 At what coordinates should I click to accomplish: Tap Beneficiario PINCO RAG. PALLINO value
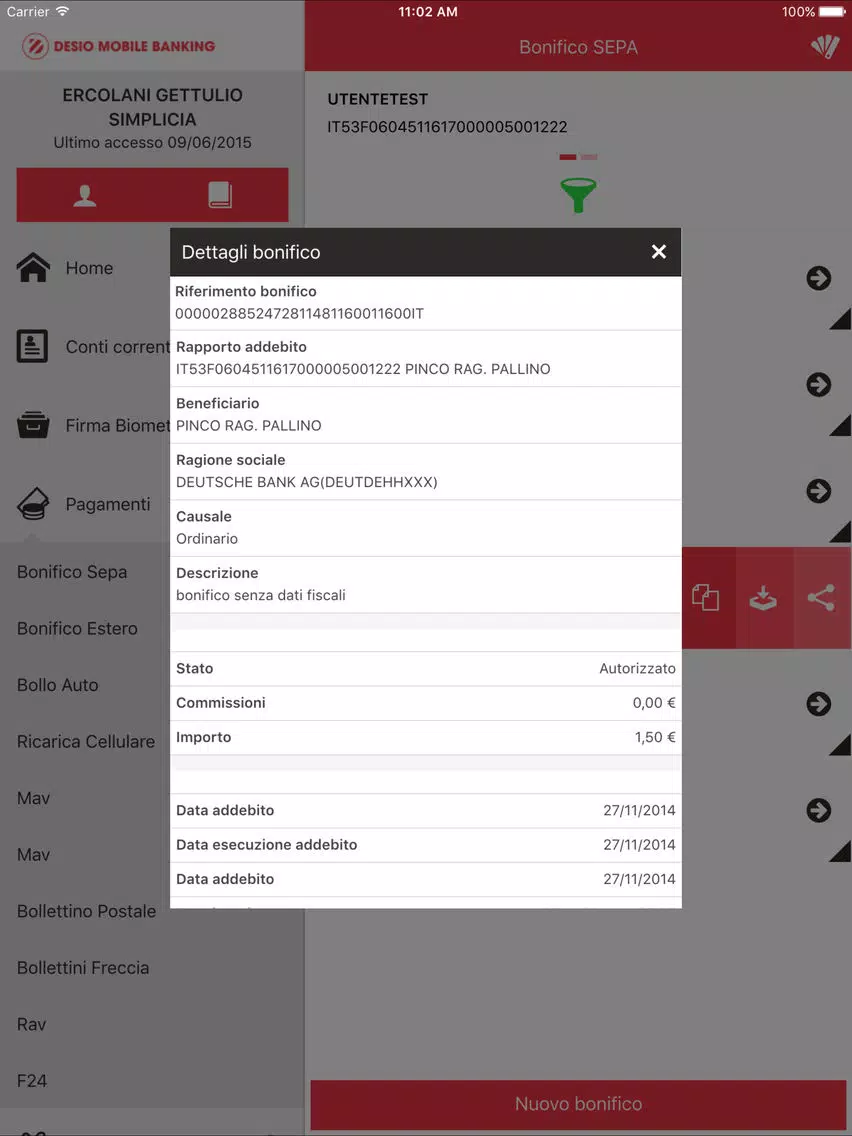[x=248, y=425]
